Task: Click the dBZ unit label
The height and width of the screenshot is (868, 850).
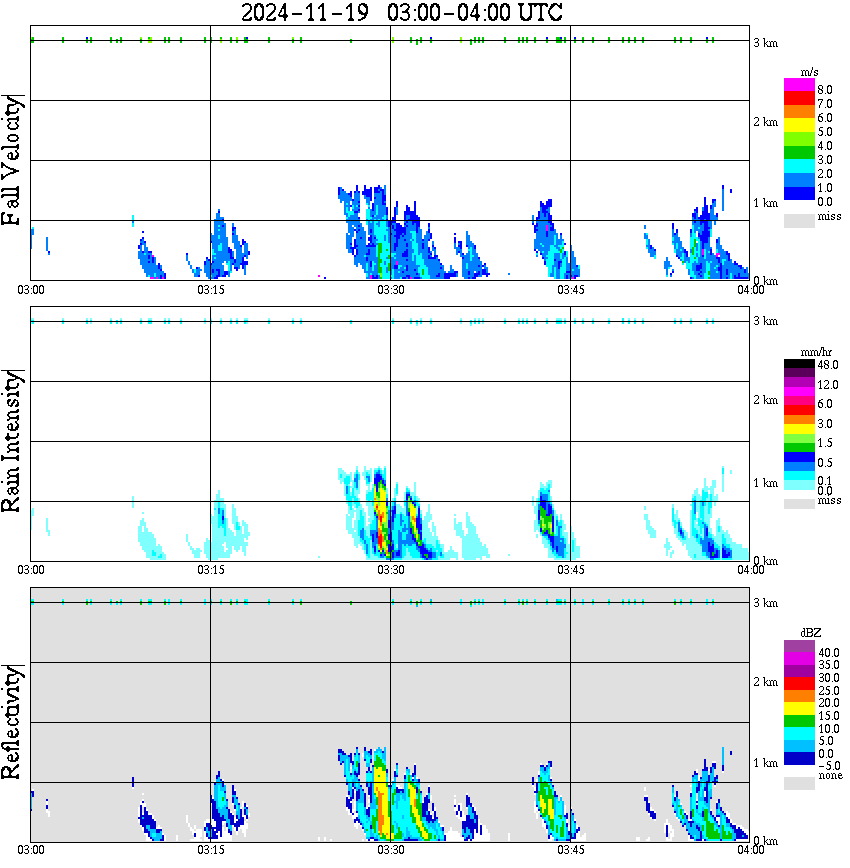Action: [x=811, y=632]
